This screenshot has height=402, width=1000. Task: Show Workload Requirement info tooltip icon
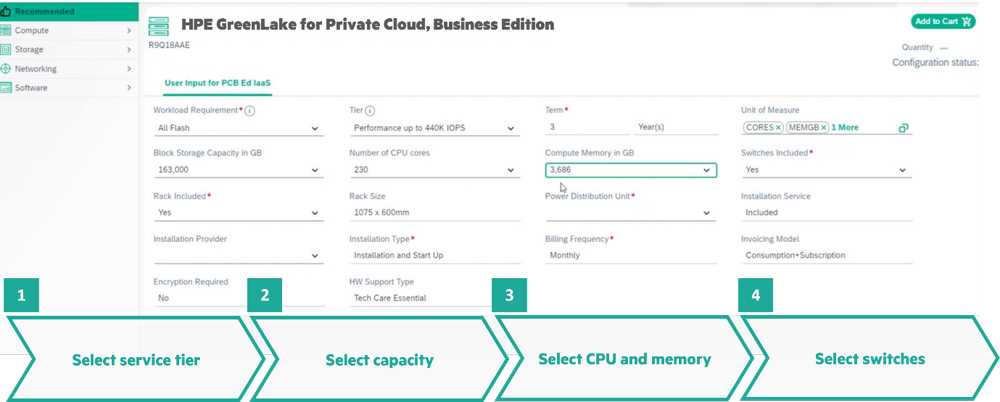pos(250,111)
